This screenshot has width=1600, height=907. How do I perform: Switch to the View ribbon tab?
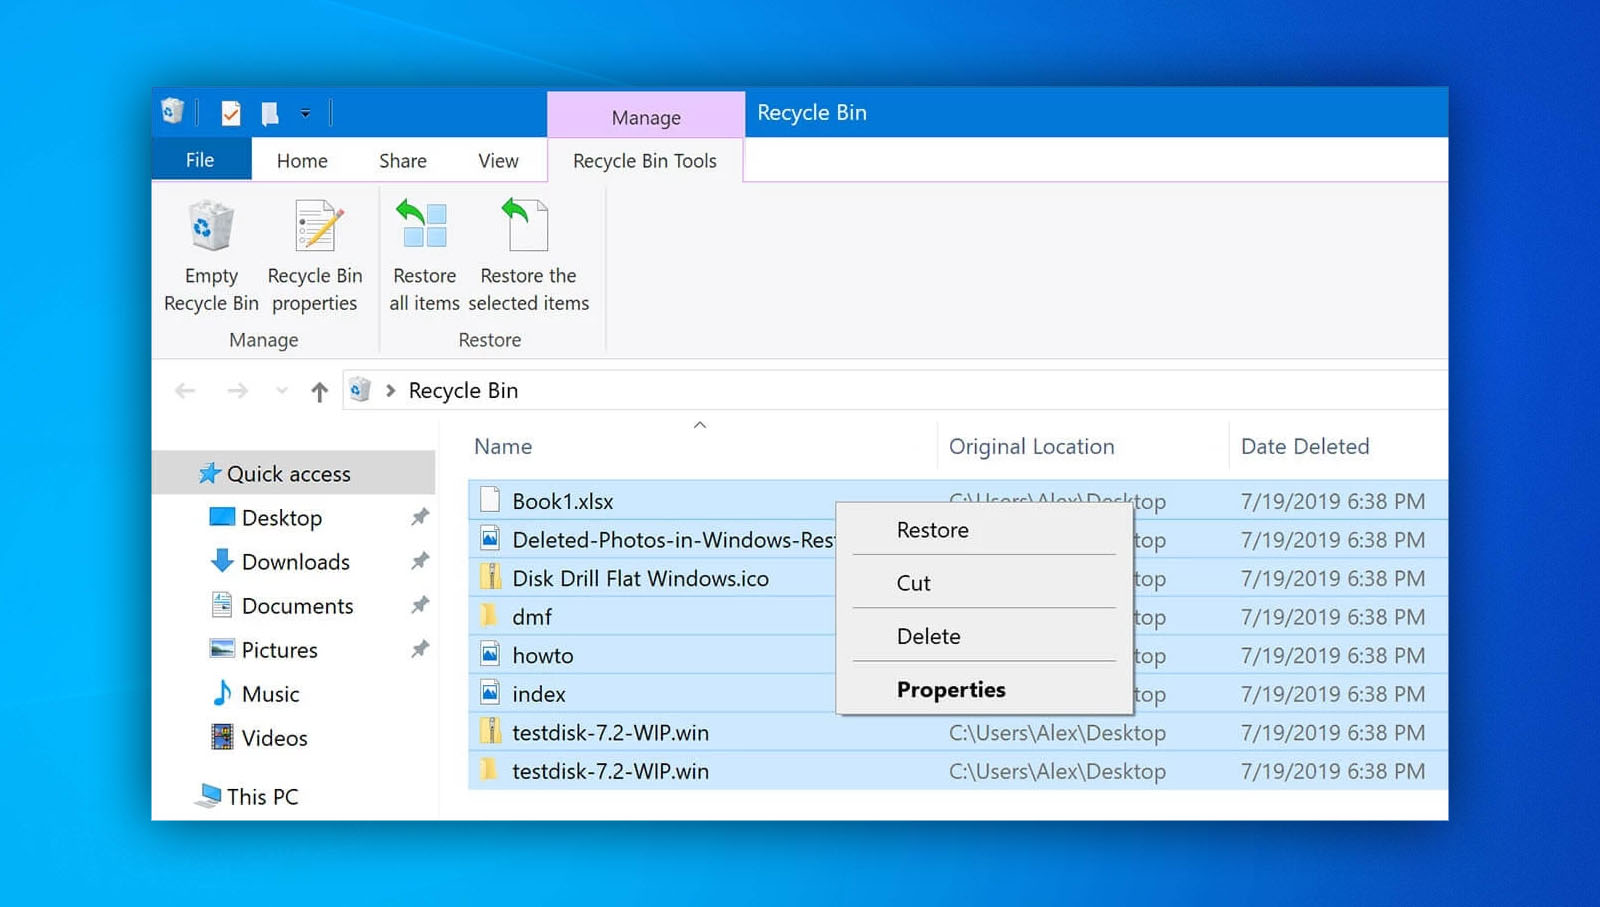pyautogui.click(x=498, y=161)
